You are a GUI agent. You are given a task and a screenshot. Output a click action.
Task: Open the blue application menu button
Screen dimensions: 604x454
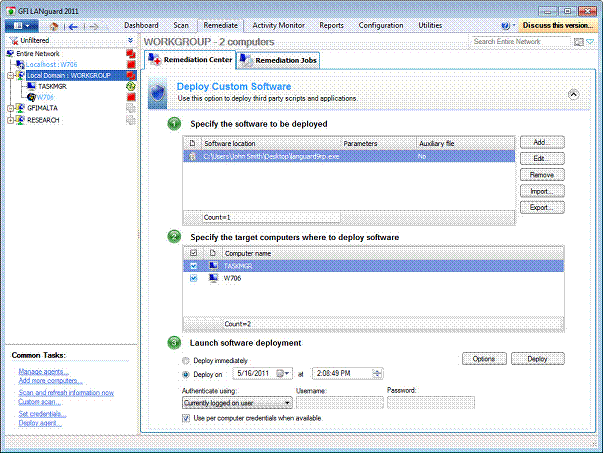click(x=22, y=26)
